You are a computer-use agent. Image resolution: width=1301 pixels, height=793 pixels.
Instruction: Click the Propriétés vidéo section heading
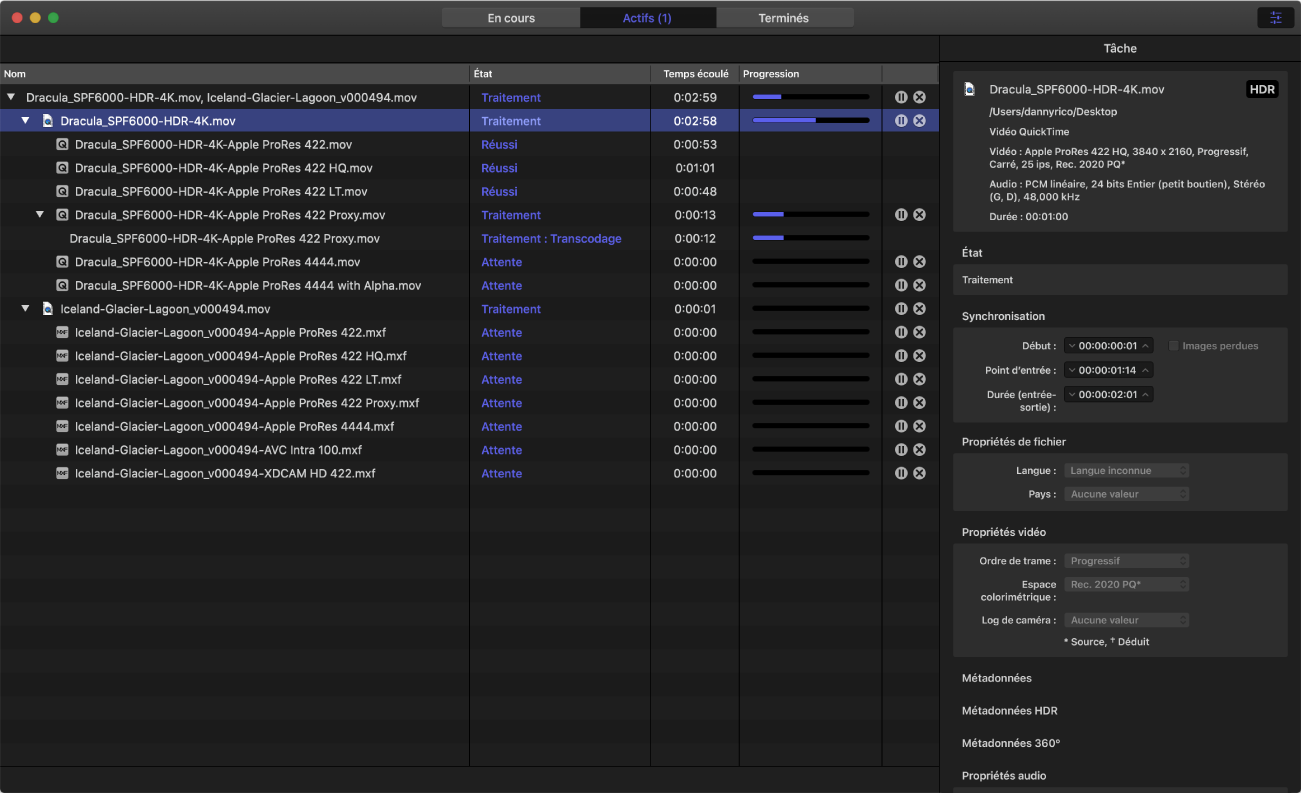[x=1003, y=532]
